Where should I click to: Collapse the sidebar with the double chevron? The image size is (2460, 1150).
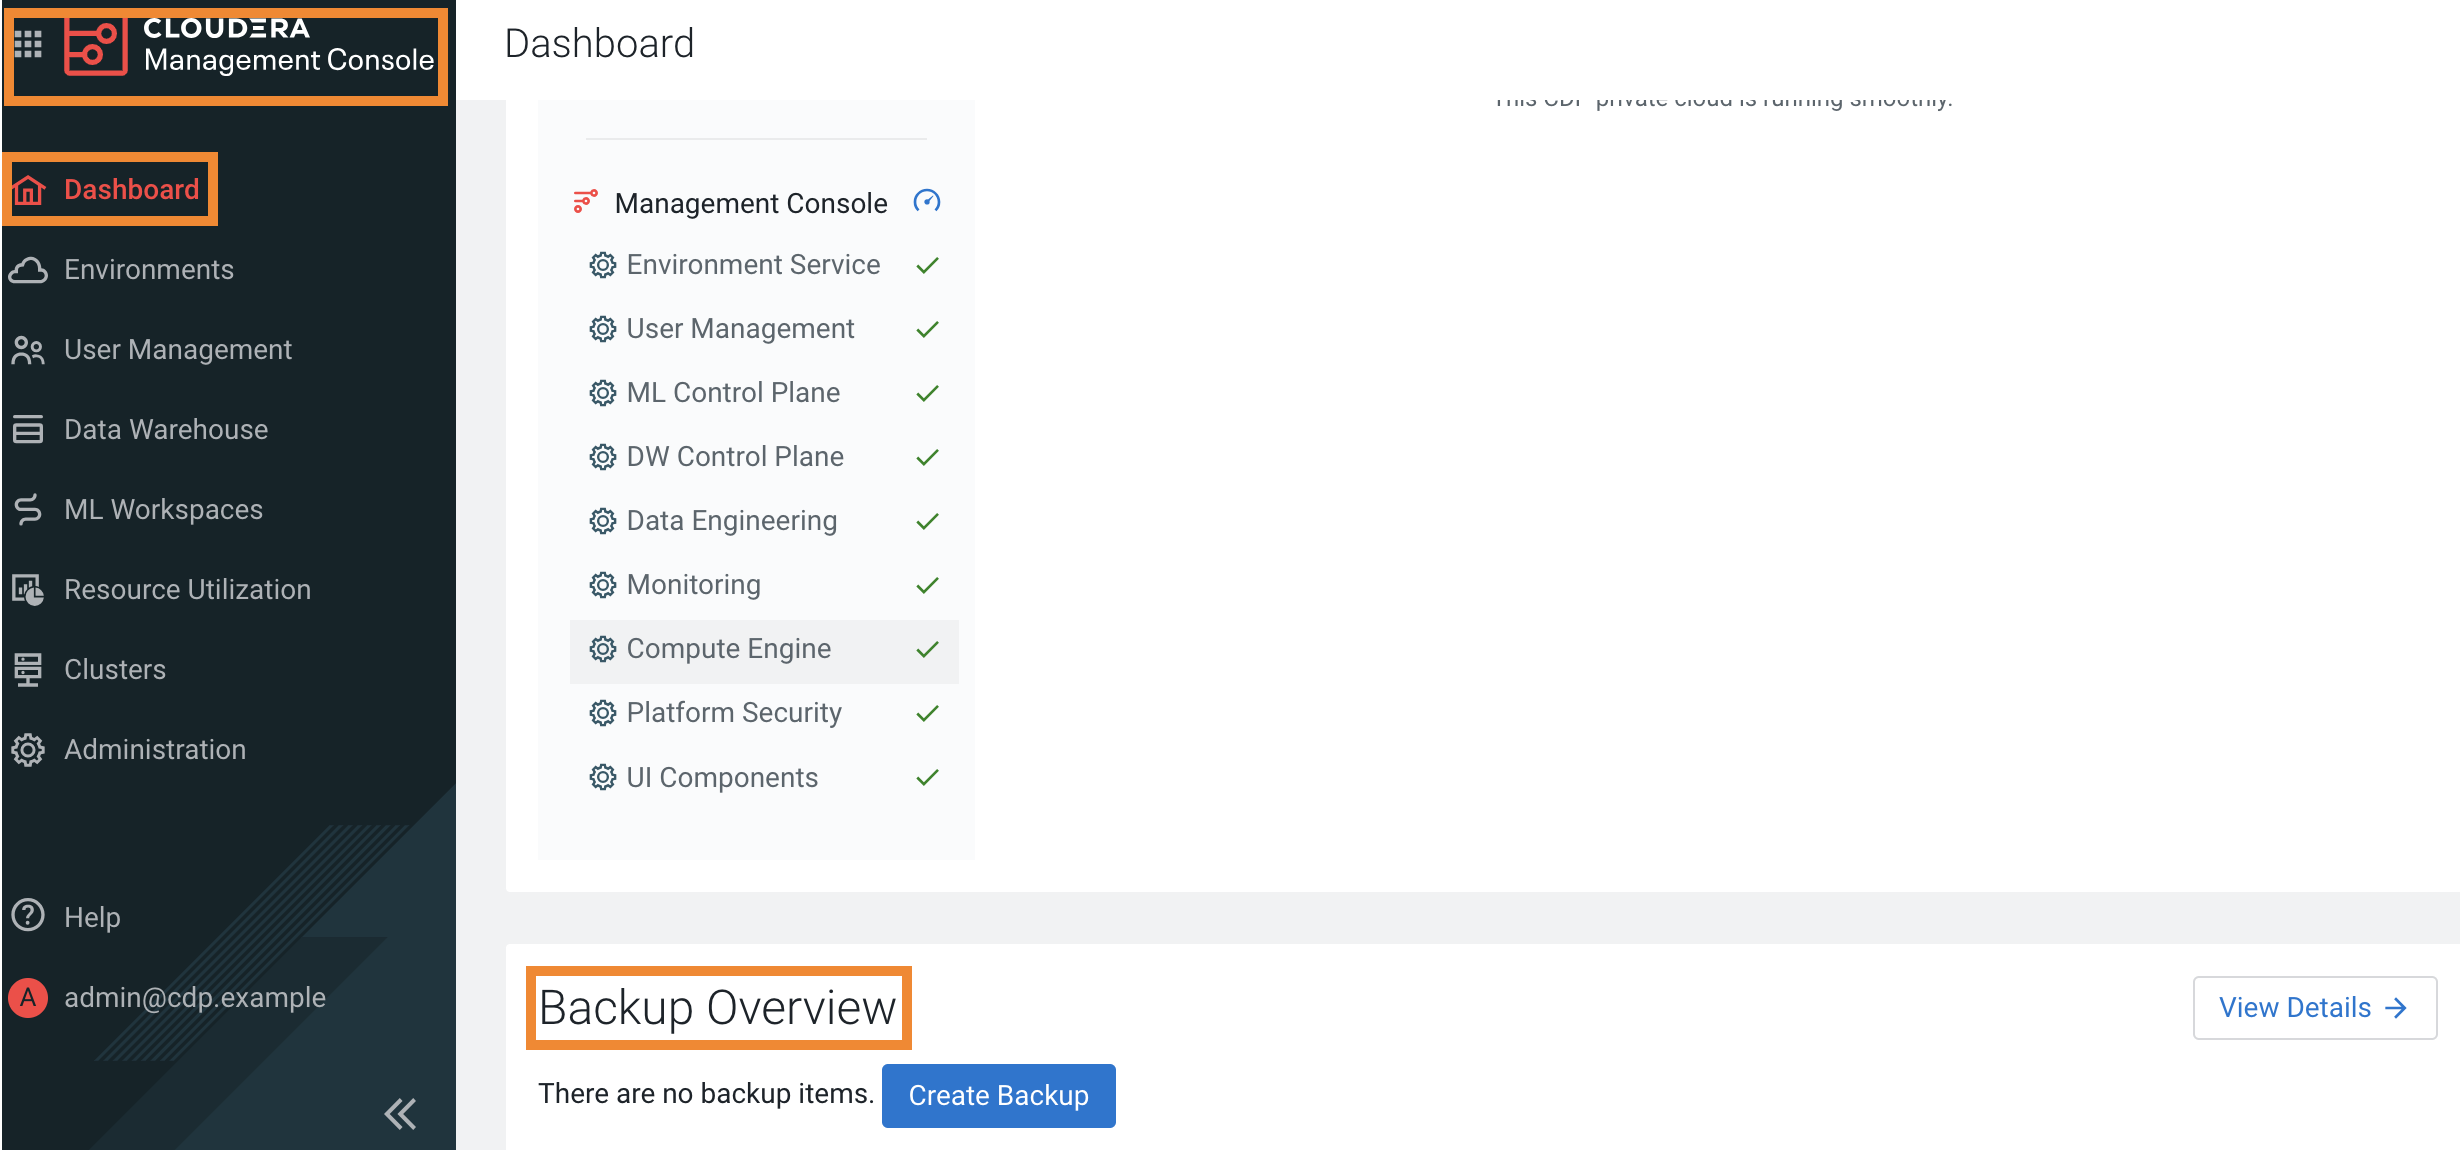(399, 1113)
